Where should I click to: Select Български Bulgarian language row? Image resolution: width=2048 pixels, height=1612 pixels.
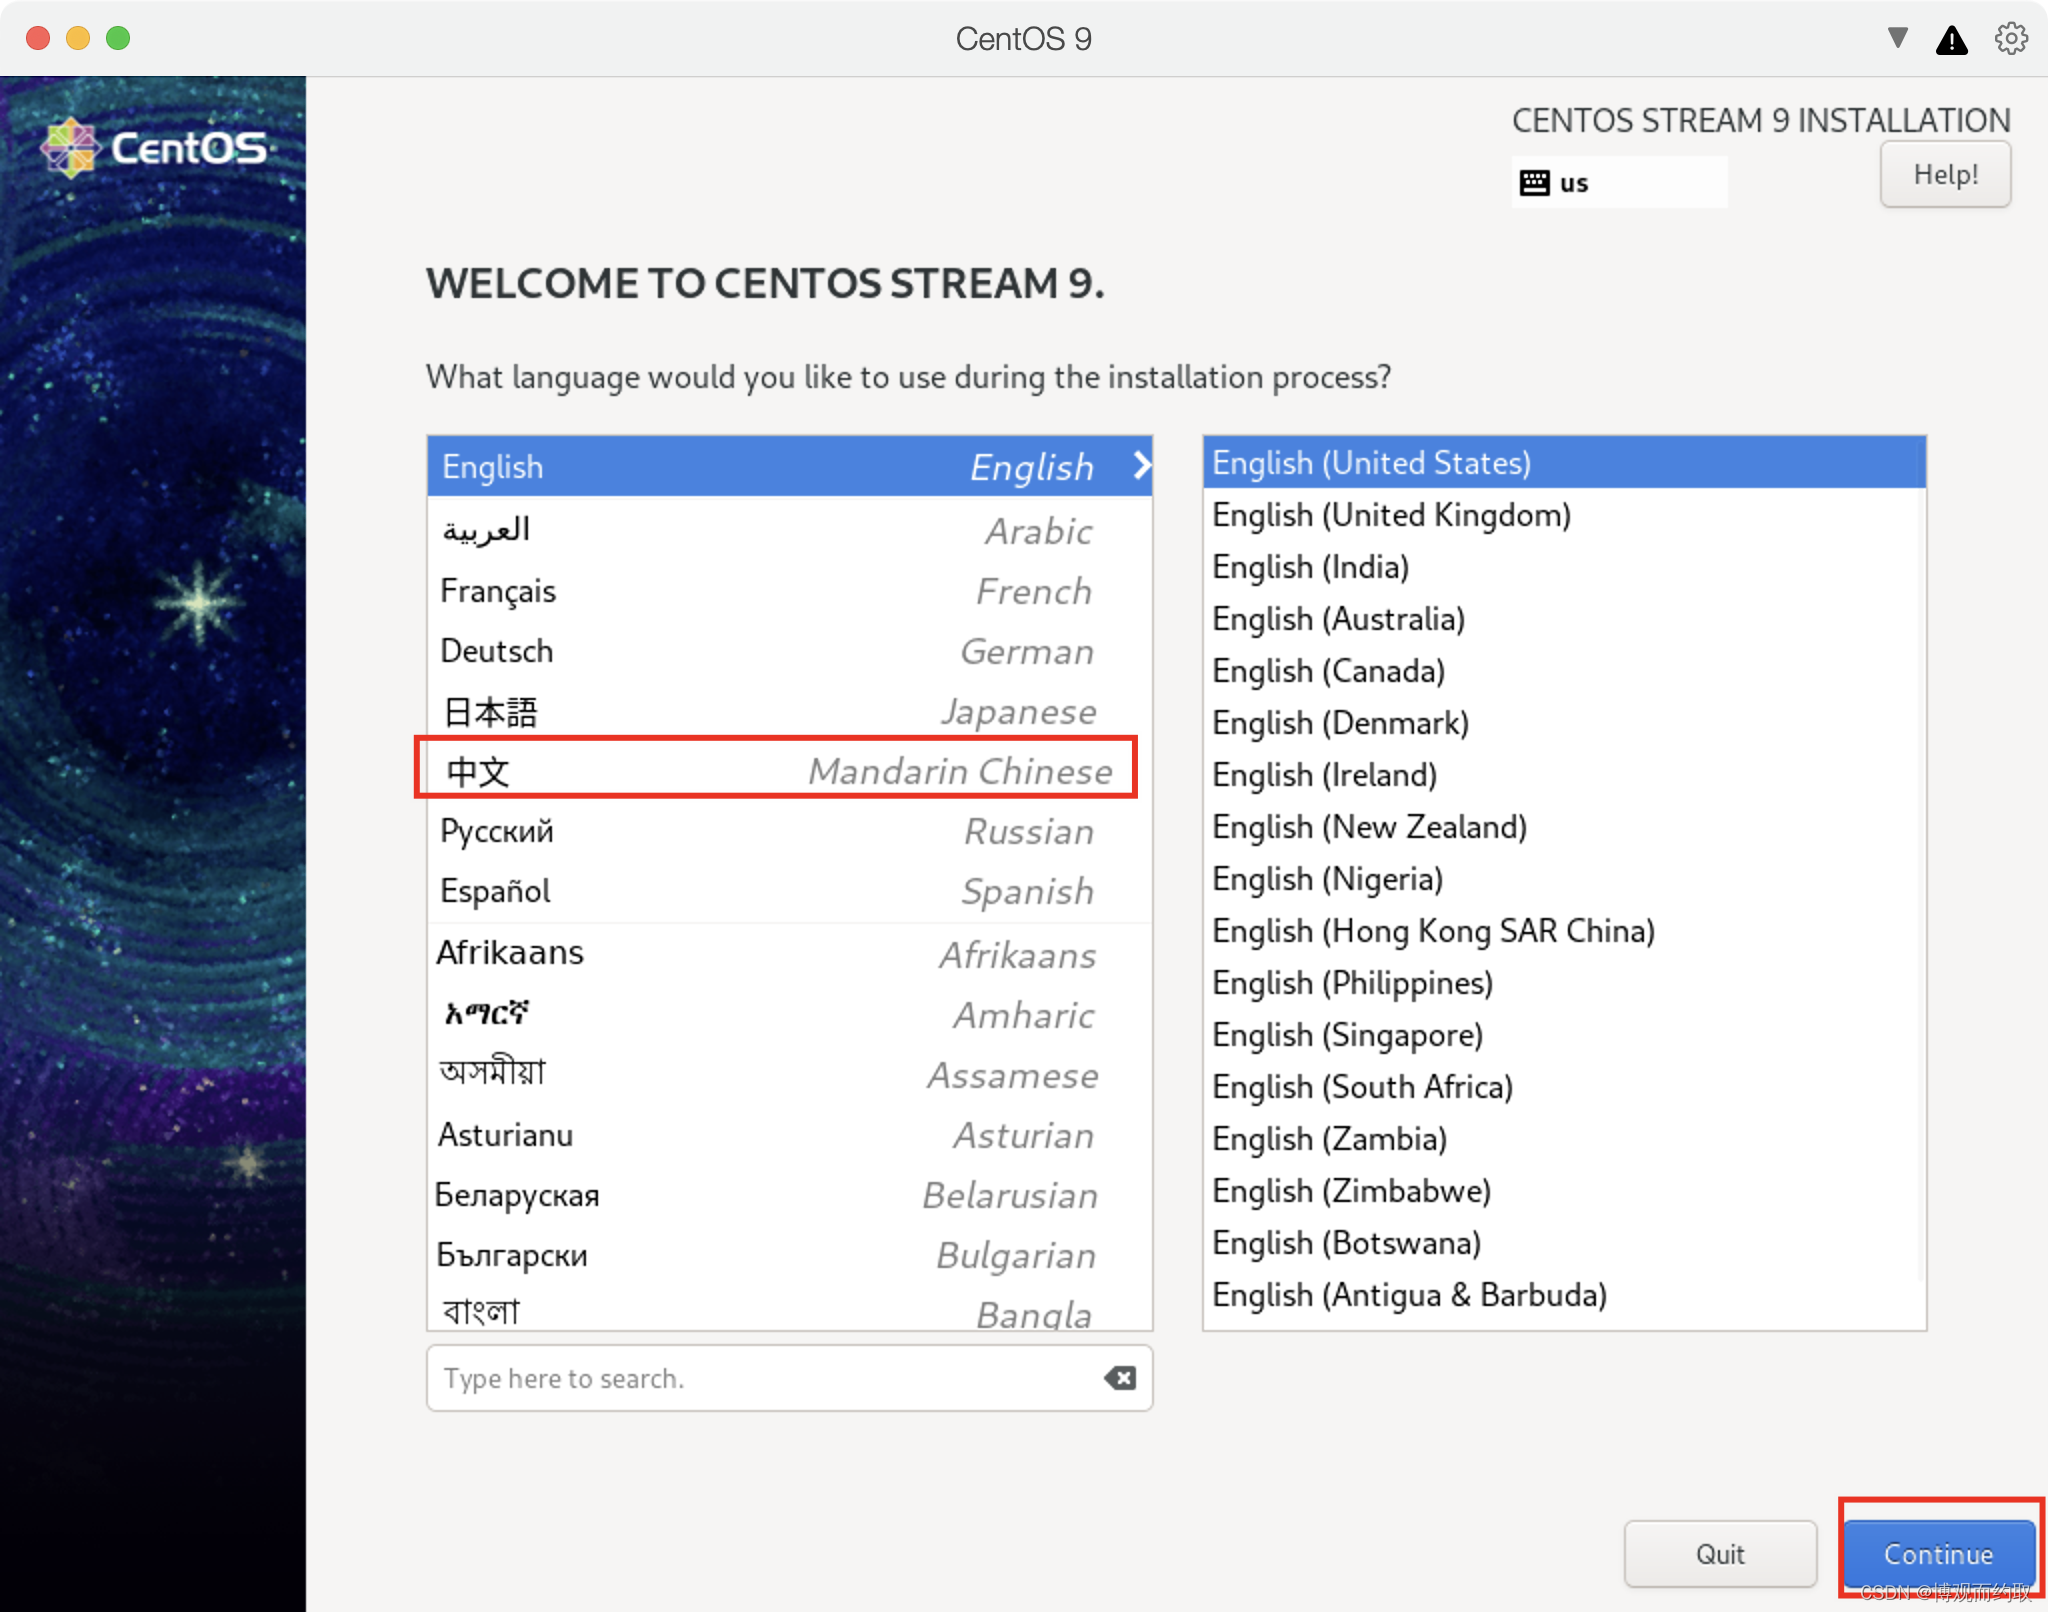(x=789, y=1254)
